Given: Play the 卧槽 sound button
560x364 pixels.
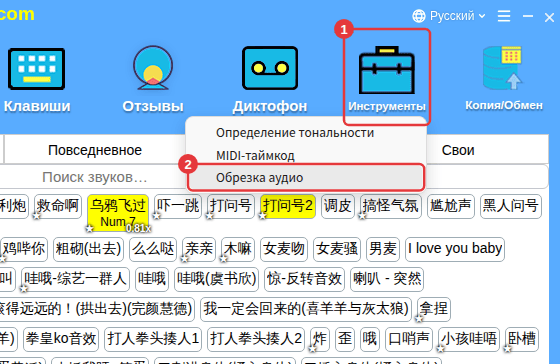Looking at the screenshot, I should click(521, 339).
